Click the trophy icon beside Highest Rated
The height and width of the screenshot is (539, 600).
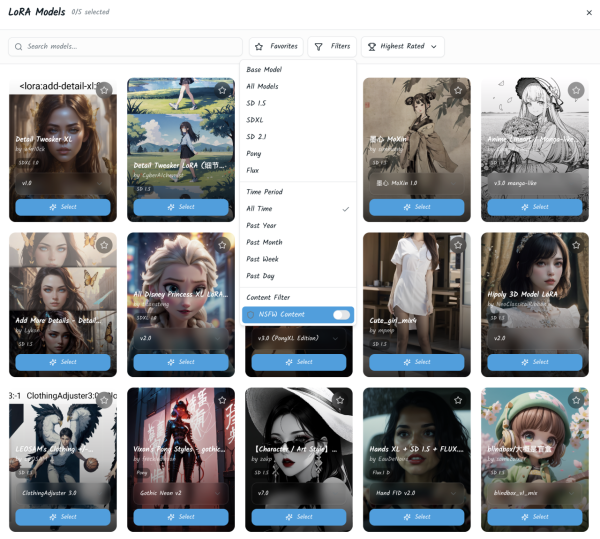372,47
